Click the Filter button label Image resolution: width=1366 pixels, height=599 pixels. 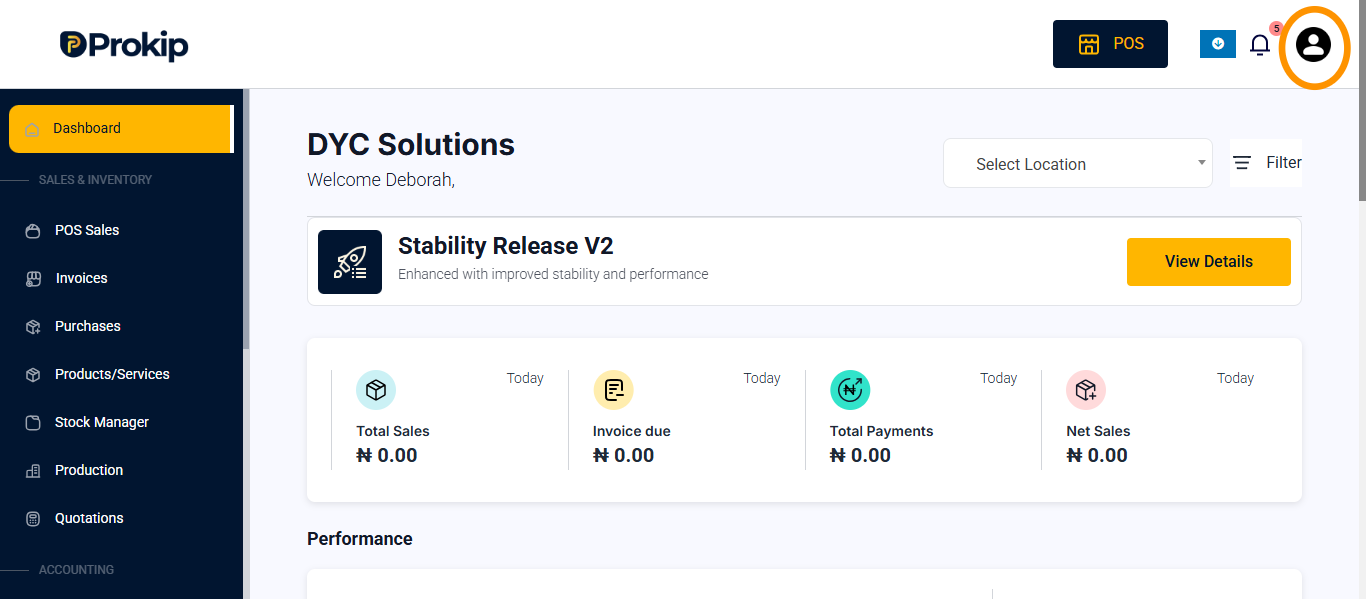tap(1284, 162)
